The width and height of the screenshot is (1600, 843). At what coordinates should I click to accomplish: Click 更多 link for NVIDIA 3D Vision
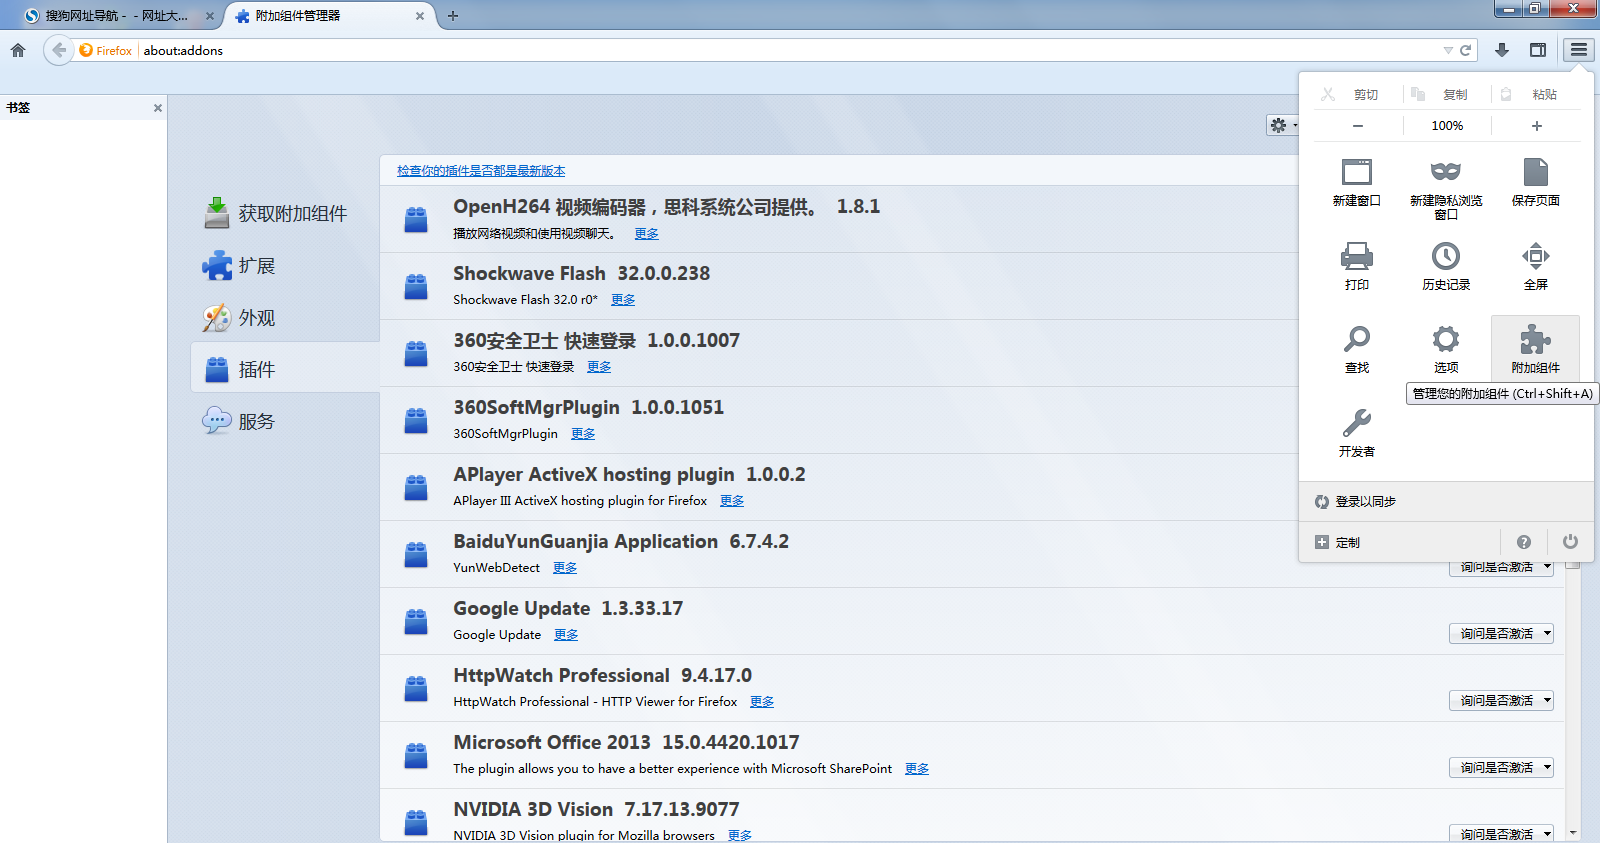tap(740, 835)
